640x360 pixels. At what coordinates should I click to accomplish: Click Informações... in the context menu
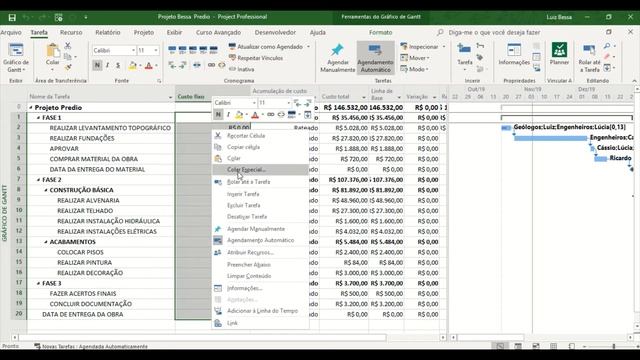pyautogui.click(x=260, y=289)
